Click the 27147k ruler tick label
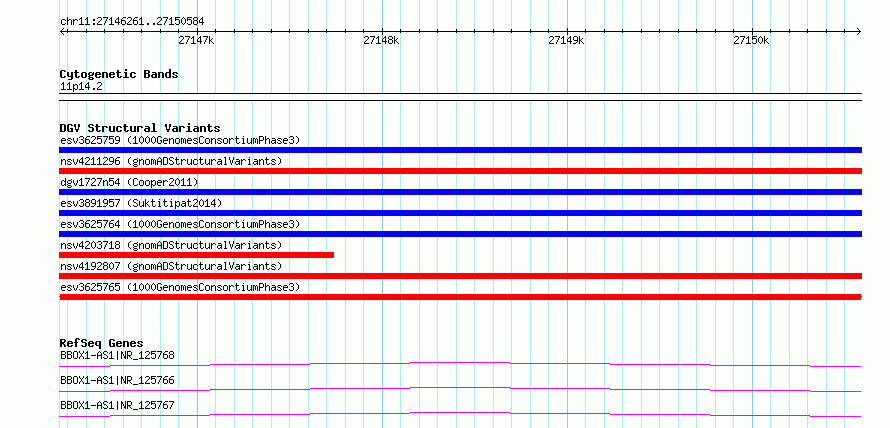890x428 pixels. point(196,40)
